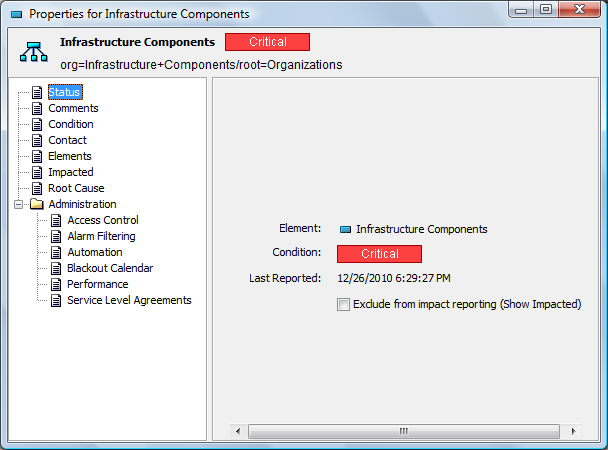
Task: Toggle Exclude from impact reporting checkbox
Action: point(343,304)
